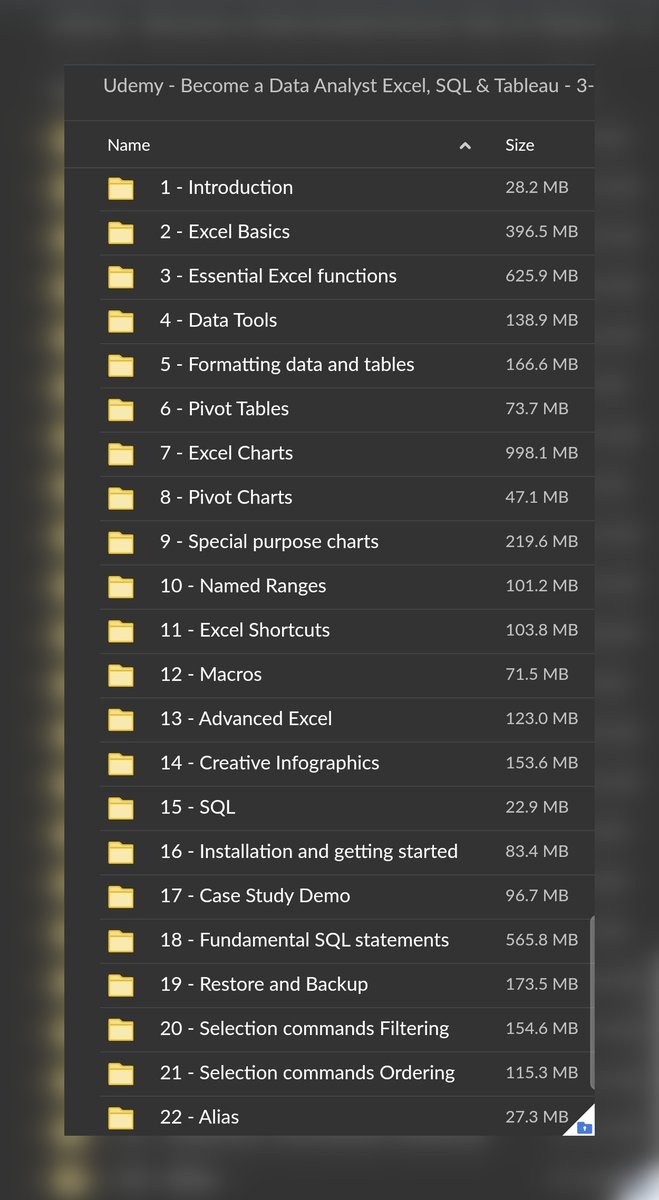This screenshot has width=659, height=1200.
Task: Open the 4 - Data Tools folder name
Action: click(x=218, y=320)
